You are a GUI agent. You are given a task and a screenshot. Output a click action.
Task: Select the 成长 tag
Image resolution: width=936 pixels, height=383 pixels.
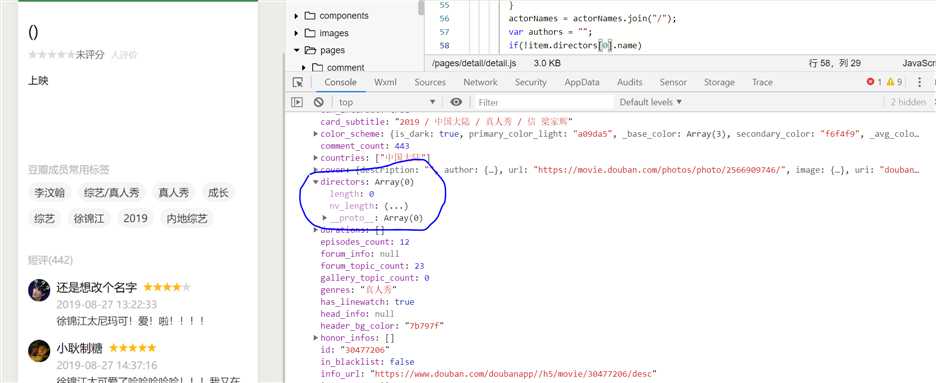tap(218, 193)
